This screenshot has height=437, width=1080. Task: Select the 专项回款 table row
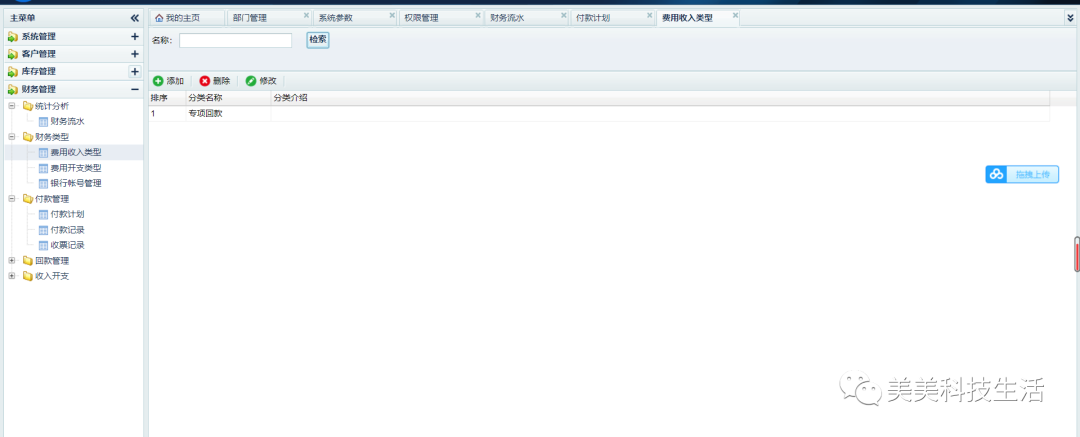pos(599,114)
